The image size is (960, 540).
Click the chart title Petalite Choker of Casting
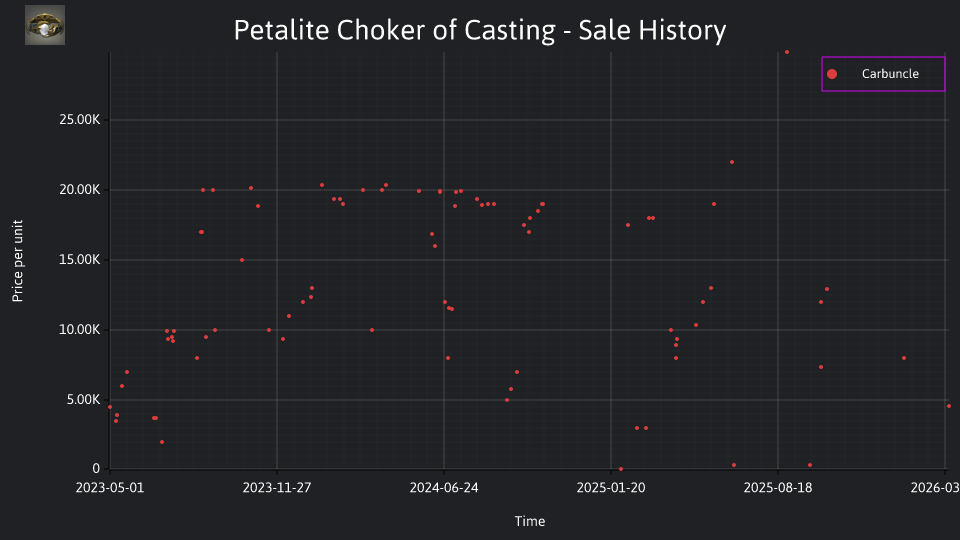click(479, 30)
